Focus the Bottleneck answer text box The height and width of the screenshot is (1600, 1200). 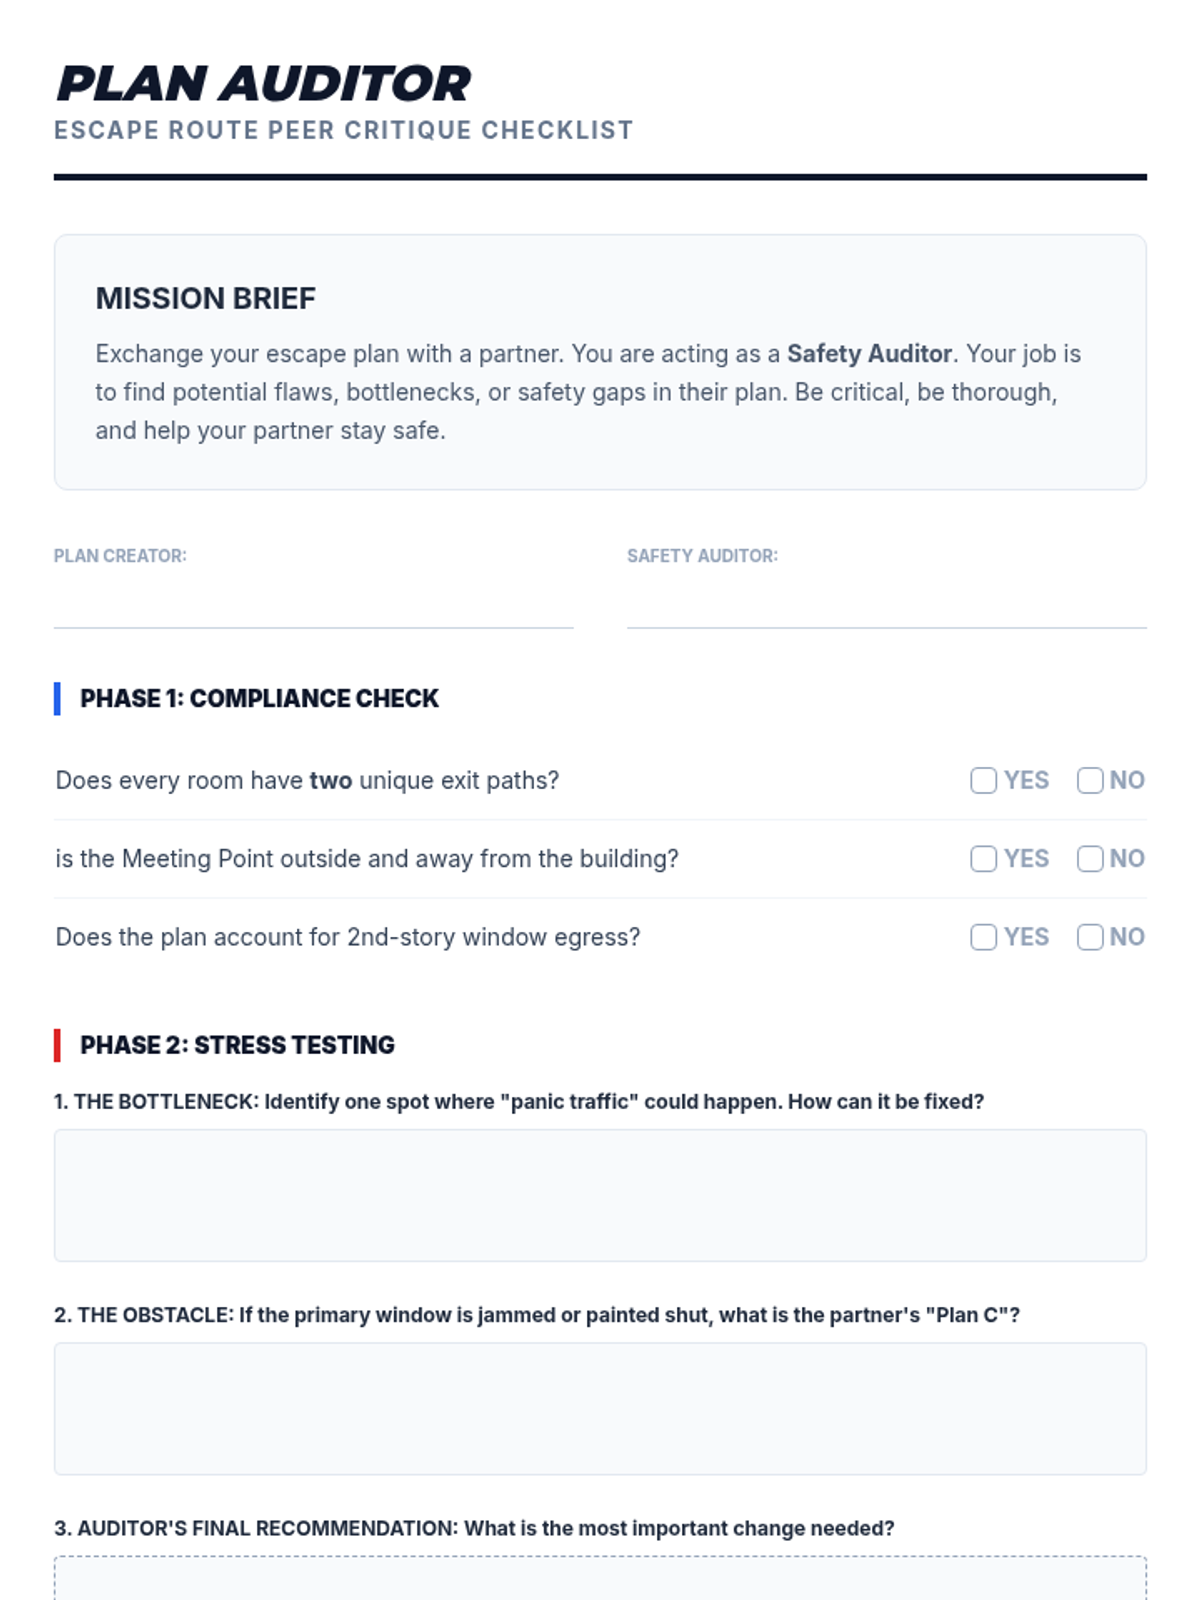click(600, 1195)
